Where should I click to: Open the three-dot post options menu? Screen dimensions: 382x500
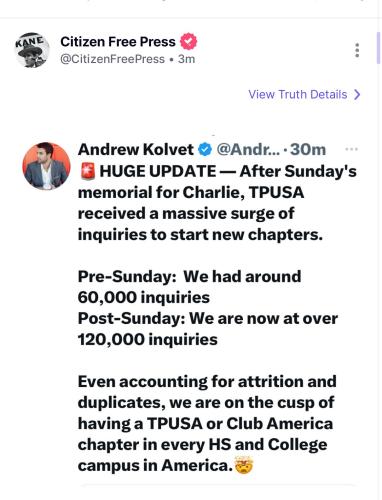pyautogui.click(x=357, y=50)
